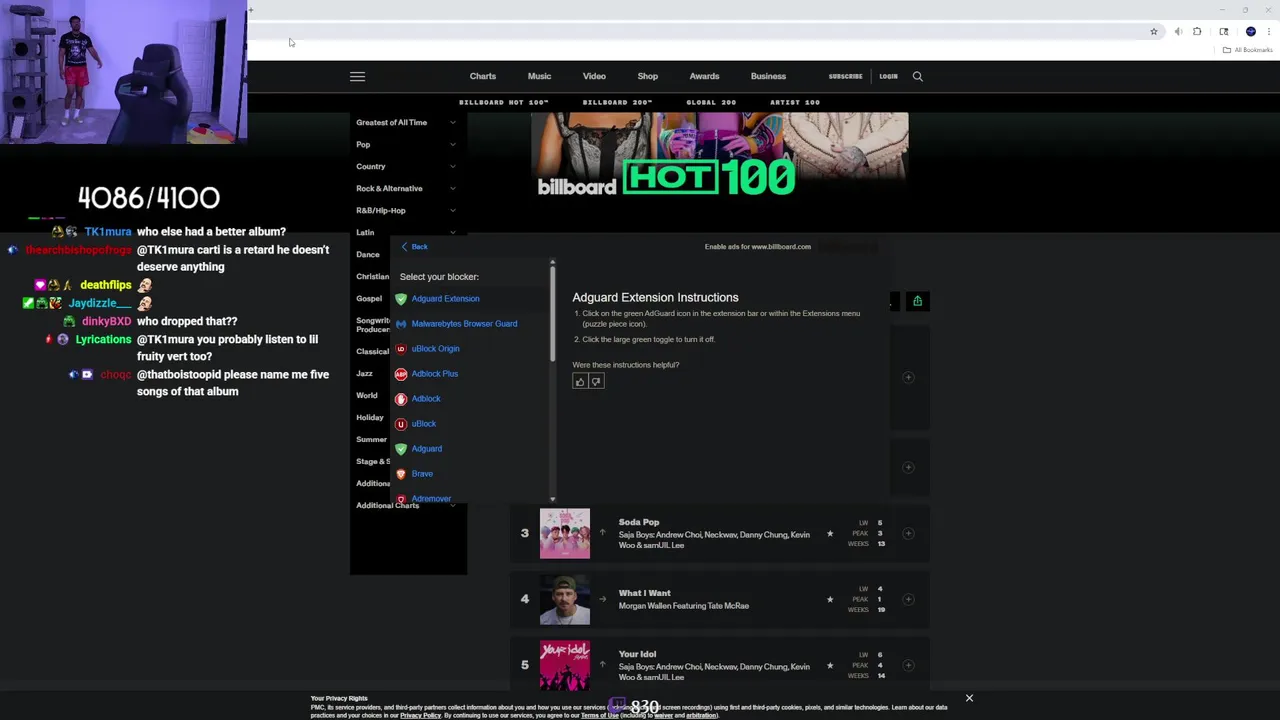
Task: Click the blocker list scroll down arrow
Action: [x=552, y=498]
